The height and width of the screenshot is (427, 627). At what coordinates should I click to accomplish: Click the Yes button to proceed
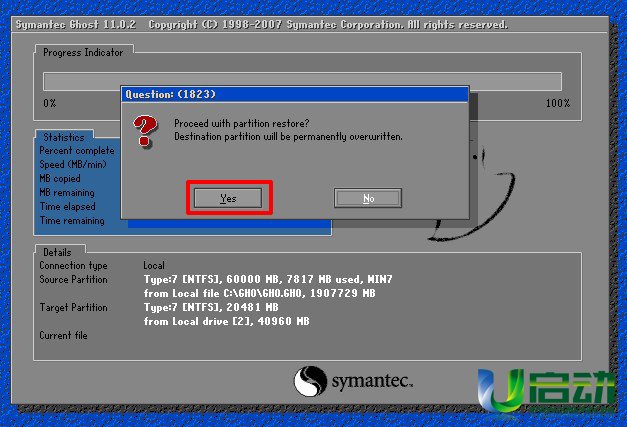228,198
